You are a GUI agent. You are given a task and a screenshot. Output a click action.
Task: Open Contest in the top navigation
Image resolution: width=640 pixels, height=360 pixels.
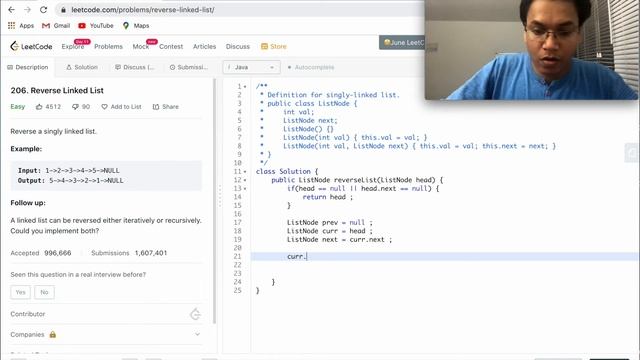171,46
